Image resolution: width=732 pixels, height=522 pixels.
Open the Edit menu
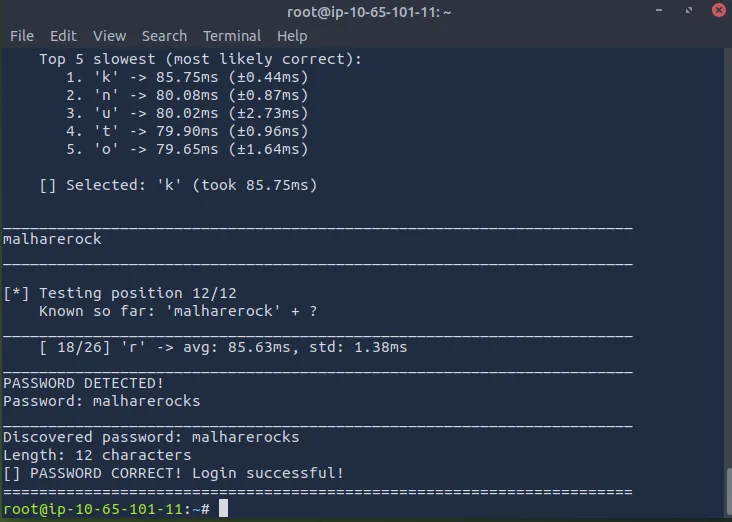[63, 36]
